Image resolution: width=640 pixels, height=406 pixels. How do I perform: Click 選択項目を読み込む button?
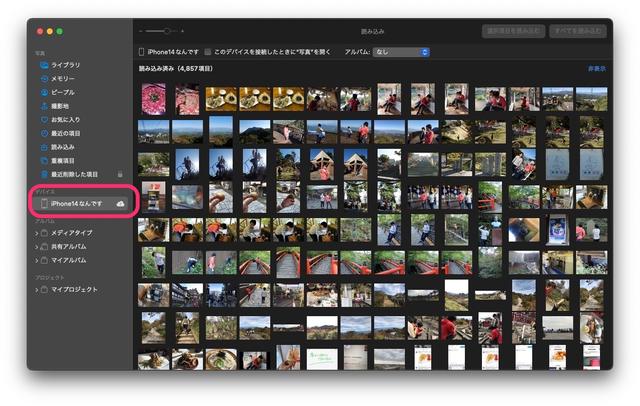pyautogui.click(x=513, y=31)
